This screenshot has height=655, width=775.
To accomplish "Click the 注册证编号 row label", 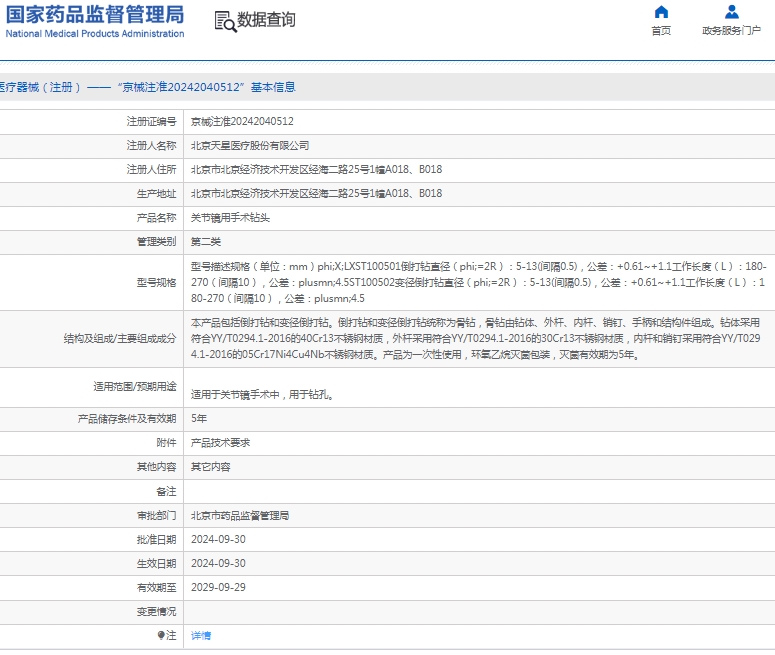I will tap(151, 122).
